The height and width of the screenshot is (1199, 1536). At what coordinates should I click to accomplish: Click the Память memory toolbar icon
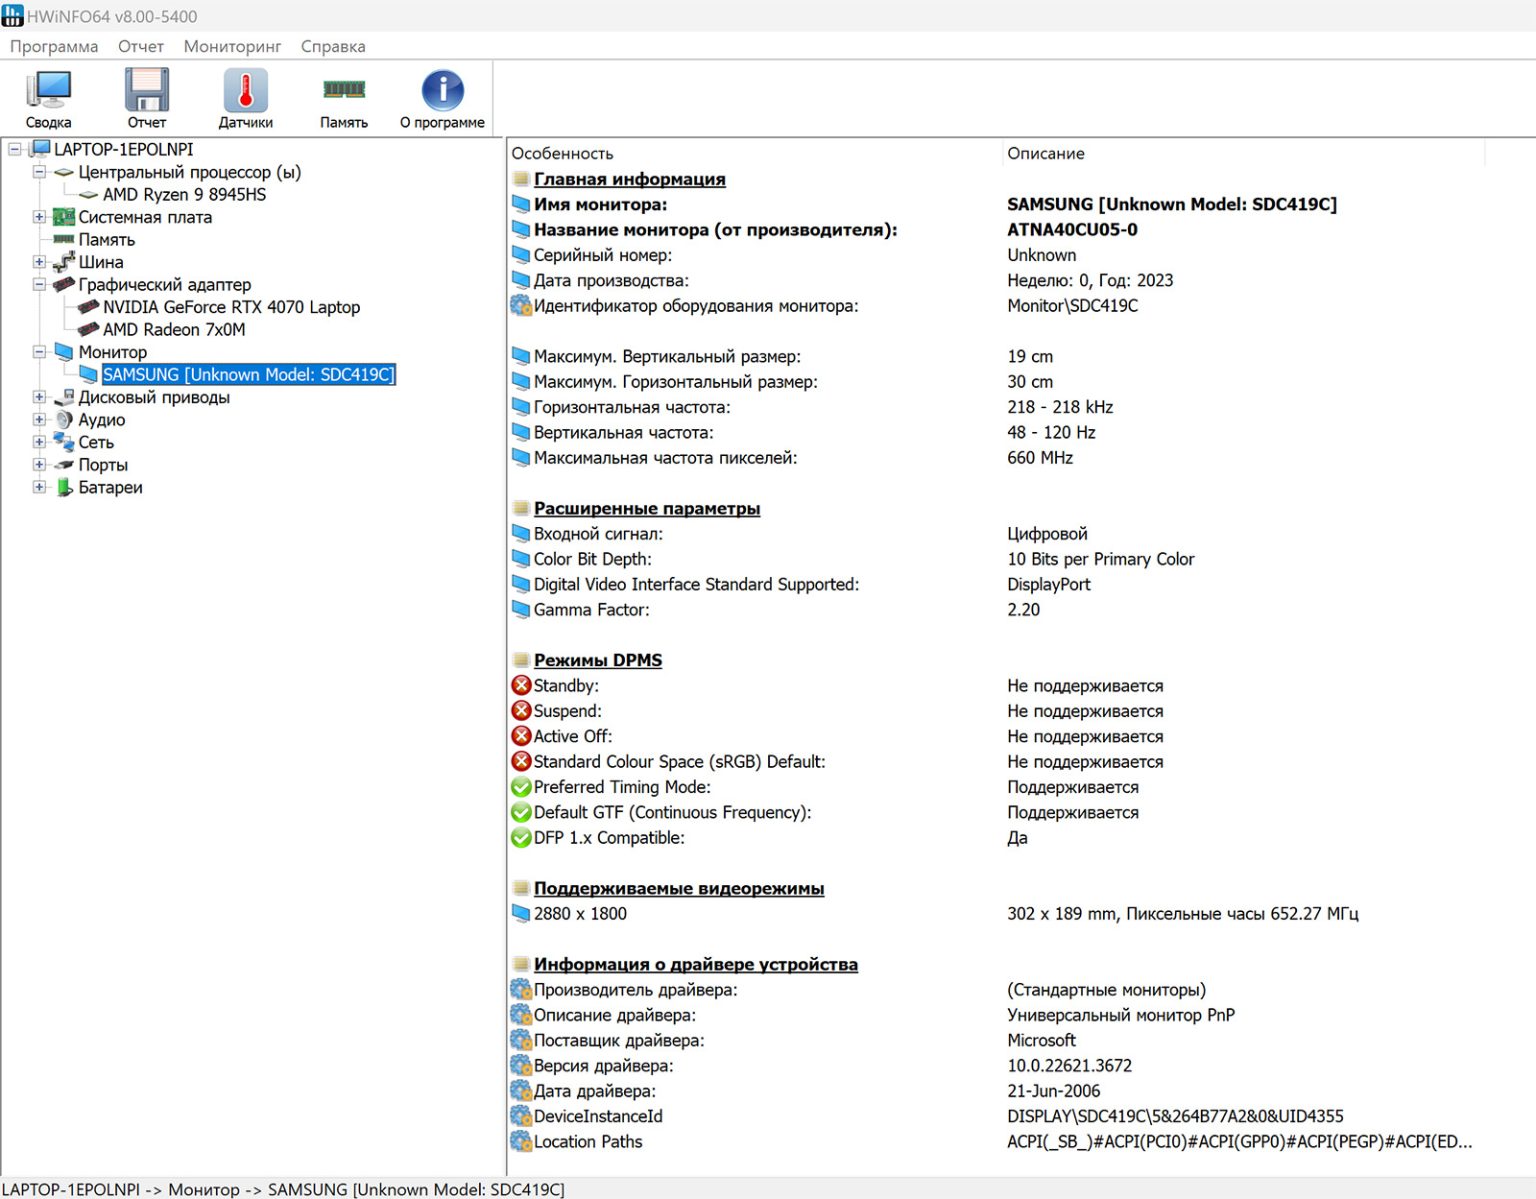(343, 92)
